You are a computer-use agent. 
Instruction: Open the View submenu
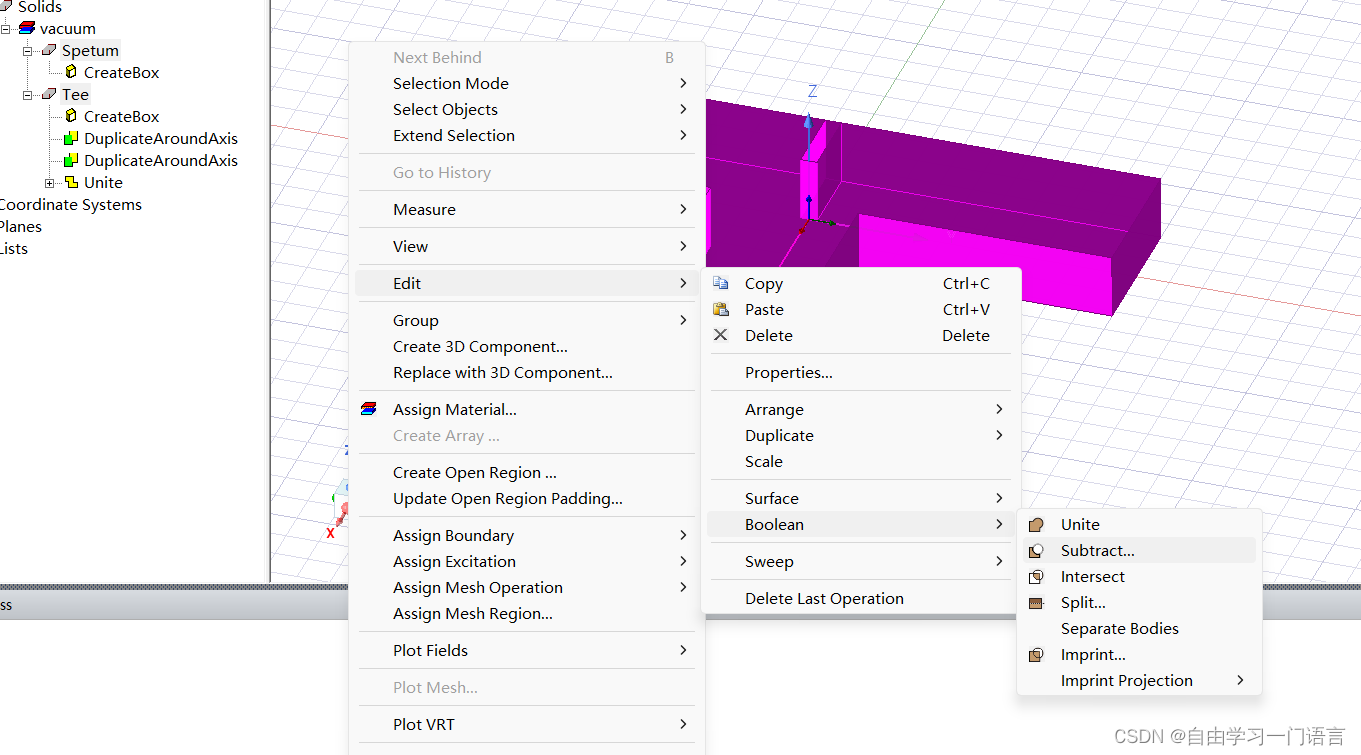[x=527, y=246]
